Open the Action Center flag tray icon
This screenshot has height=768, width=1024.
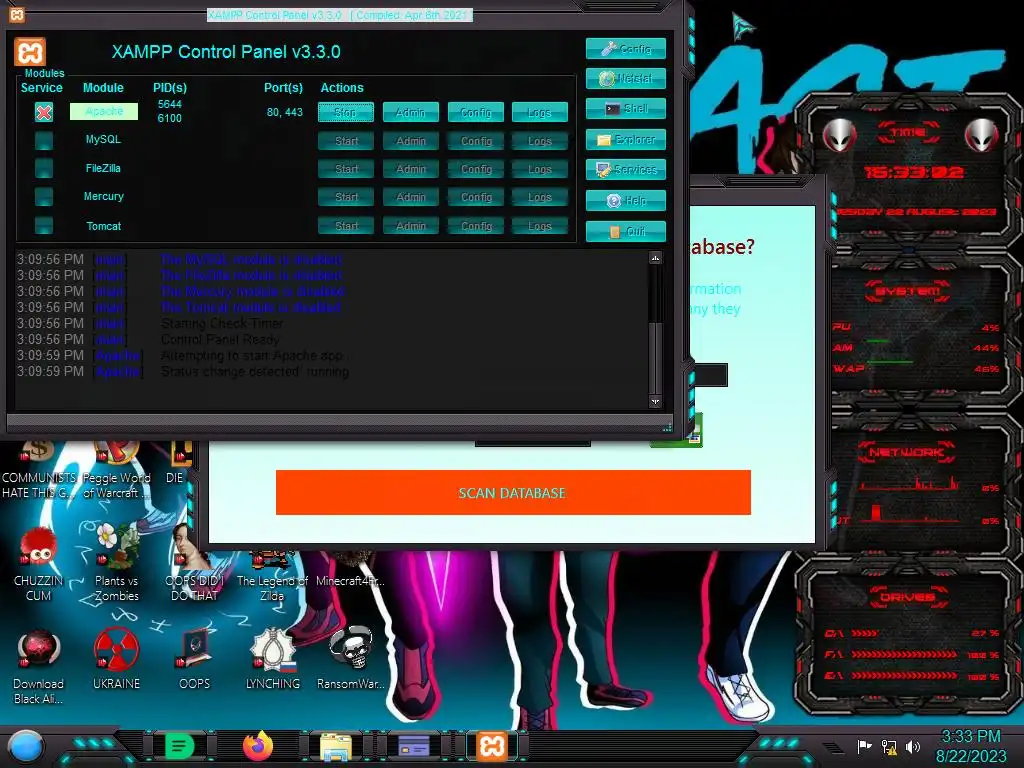click(x=864, y=746)
